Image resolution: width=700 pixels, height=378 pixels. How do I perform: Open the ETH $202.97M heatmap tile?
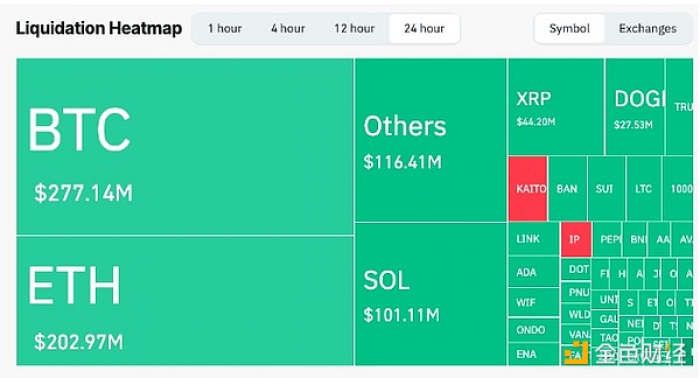click(x=185, y=301)
